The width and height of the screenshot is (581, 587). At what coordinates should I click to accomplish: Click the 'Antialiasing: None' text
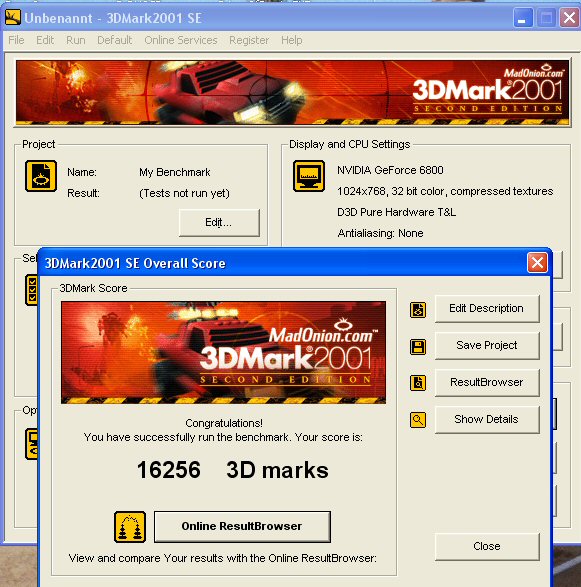coord(380,233)
